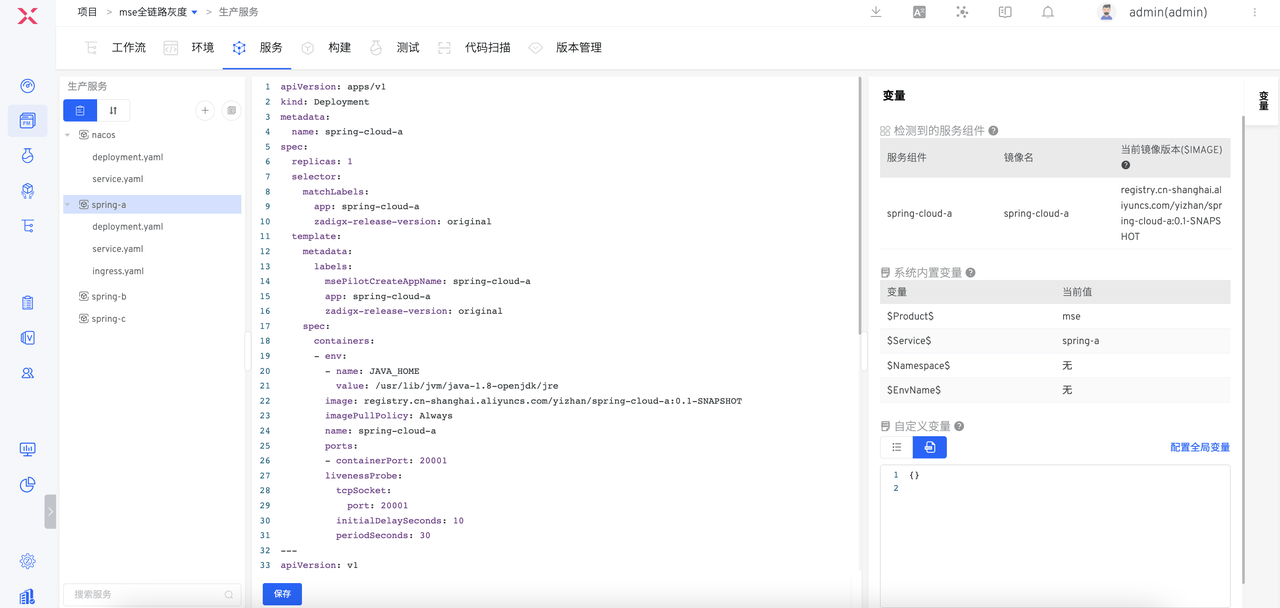This screenshot has width=1280, height=608.
Task: Open the notification bell
Action: pos(1048,12)
